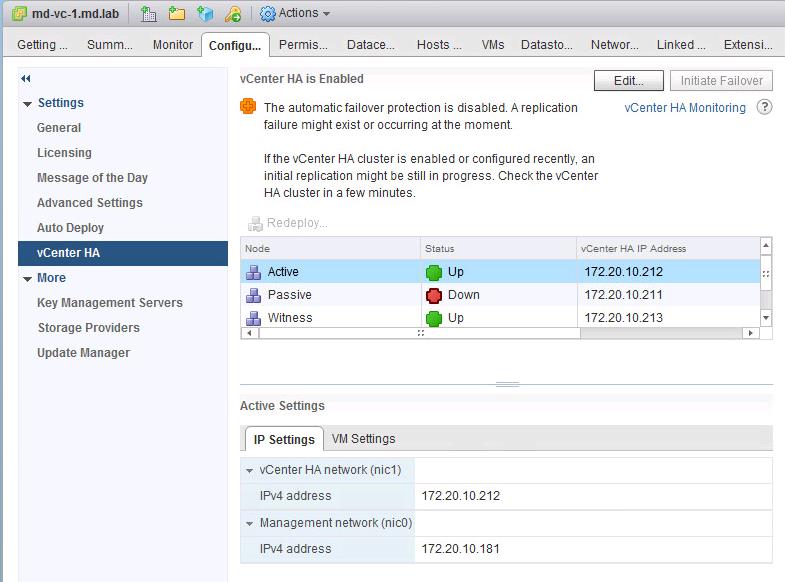This screenshot has height=582, width=785.
Task: Click the new folder toolbar icon
Action: click(176, 14)
